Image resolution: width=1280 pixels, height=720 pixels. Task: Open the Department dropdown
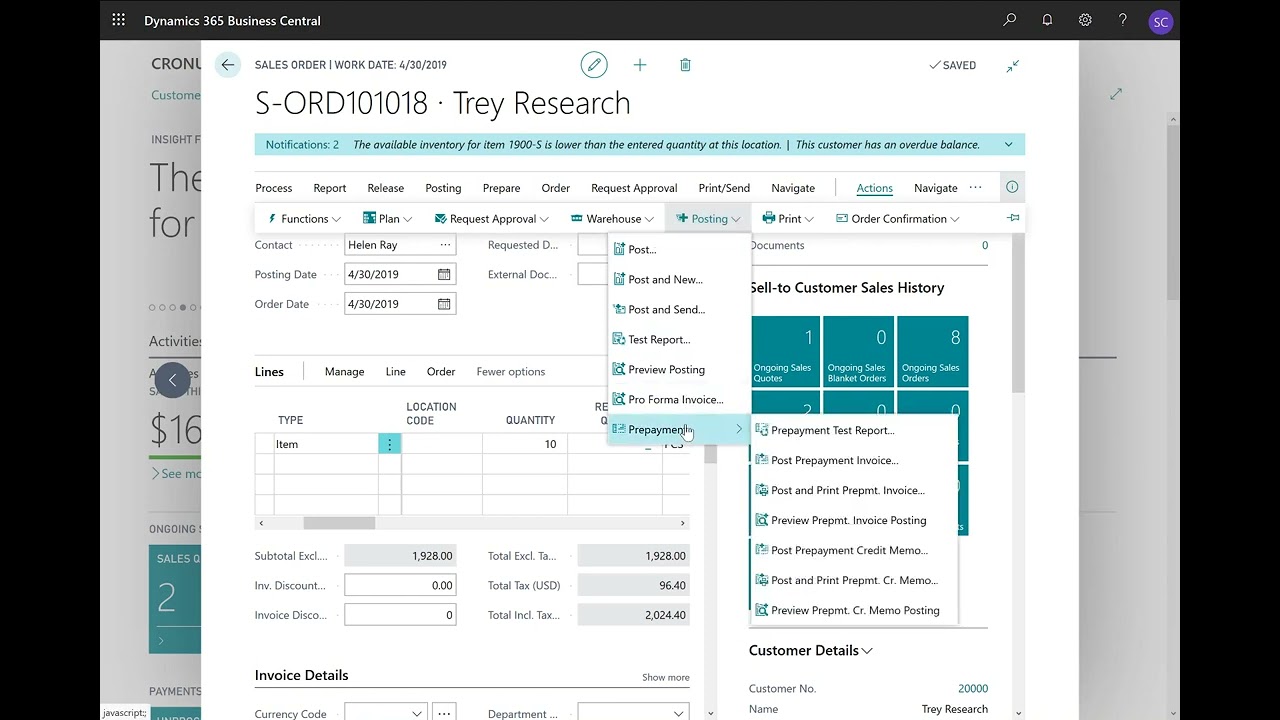click(x=679, y=714)
